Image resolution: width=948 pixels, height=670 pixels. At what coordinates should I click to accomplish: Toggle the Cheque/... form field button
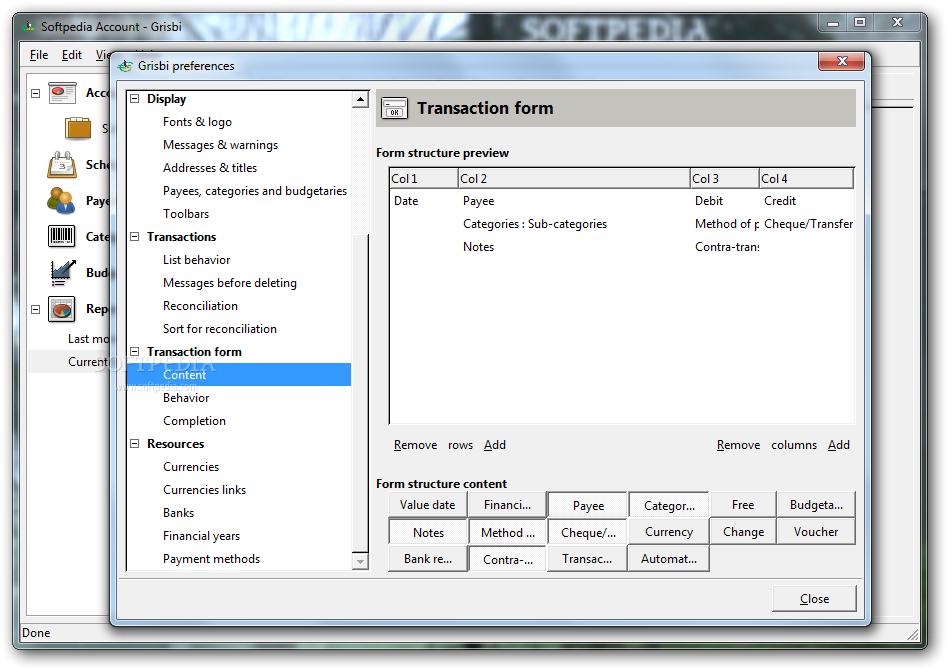pyautogui.click(x=588, y=532)
